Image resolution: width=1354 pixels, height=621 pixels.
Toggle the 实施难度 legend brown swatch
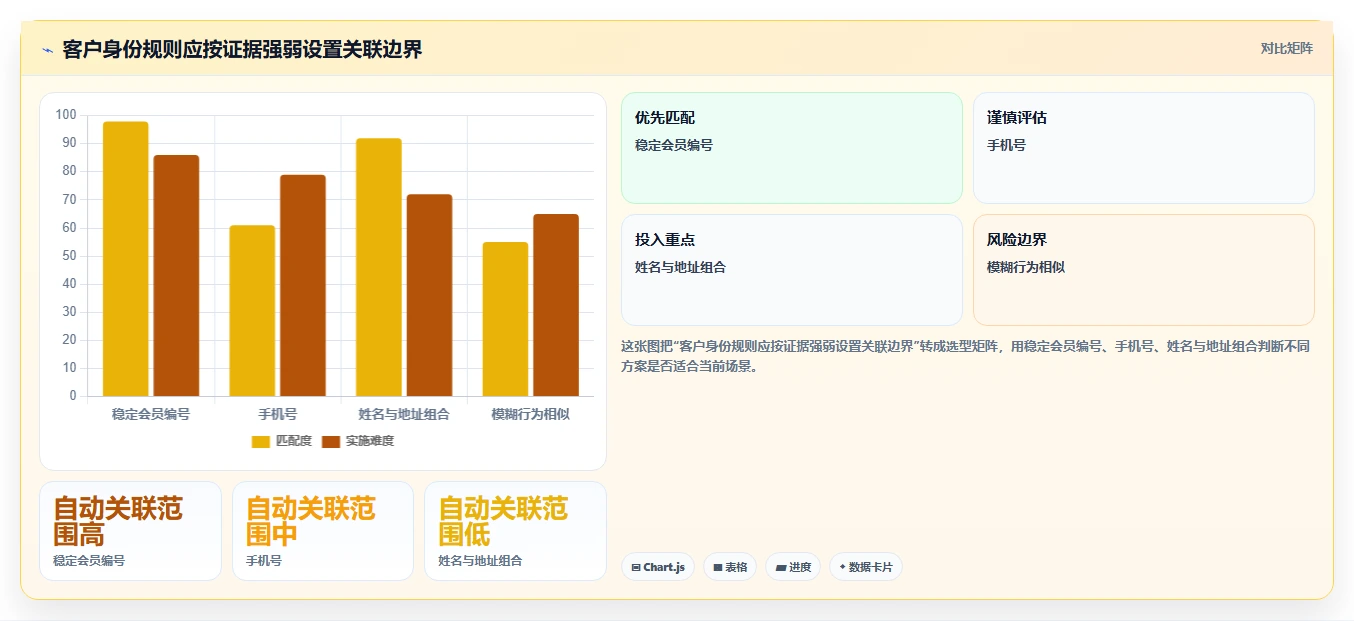tap(331, 441)
